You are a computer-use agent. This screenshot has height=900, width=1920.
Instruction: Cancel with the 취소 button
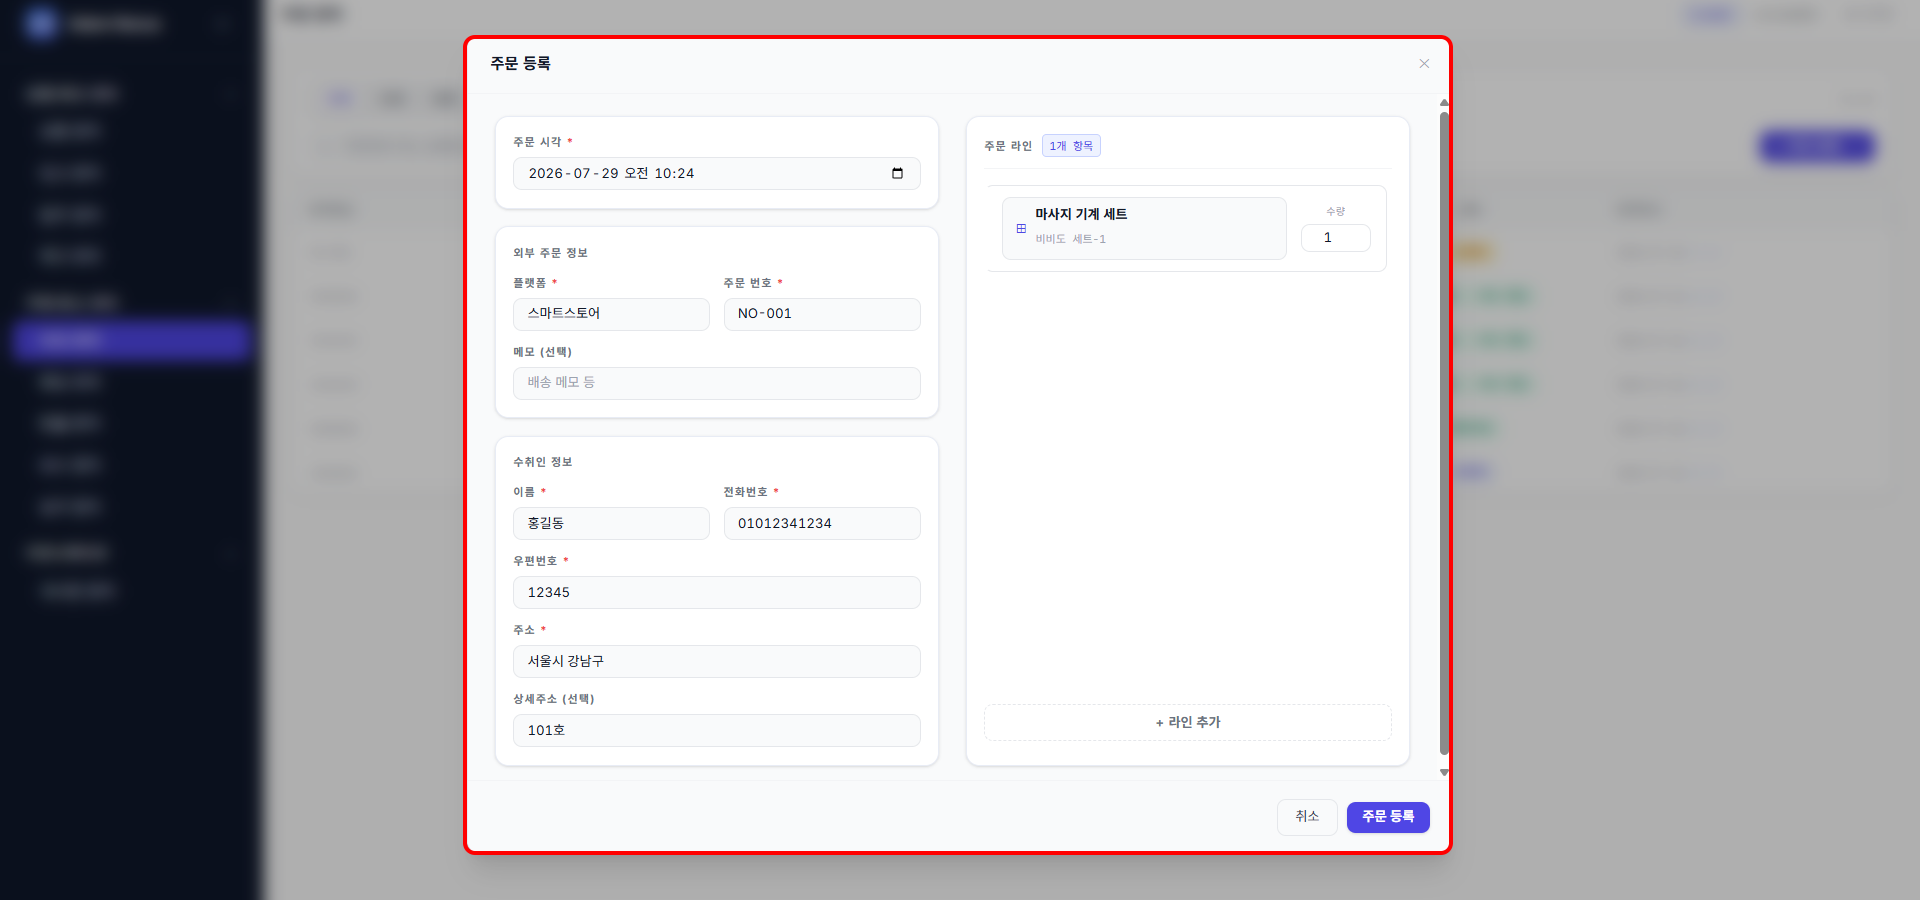point(1307,817)
